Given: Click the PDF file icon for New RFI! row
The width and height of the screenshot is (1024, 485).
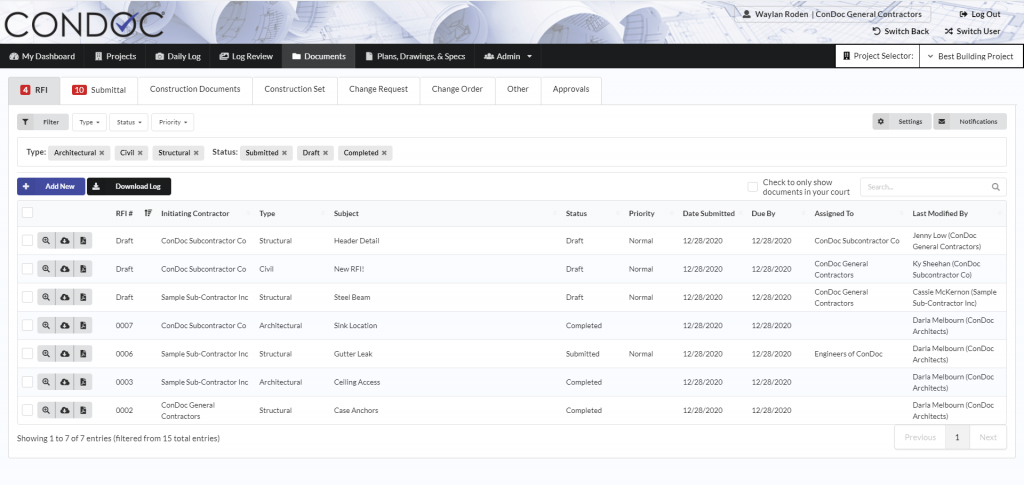Looking at the screenshot, I should (83, 269).
